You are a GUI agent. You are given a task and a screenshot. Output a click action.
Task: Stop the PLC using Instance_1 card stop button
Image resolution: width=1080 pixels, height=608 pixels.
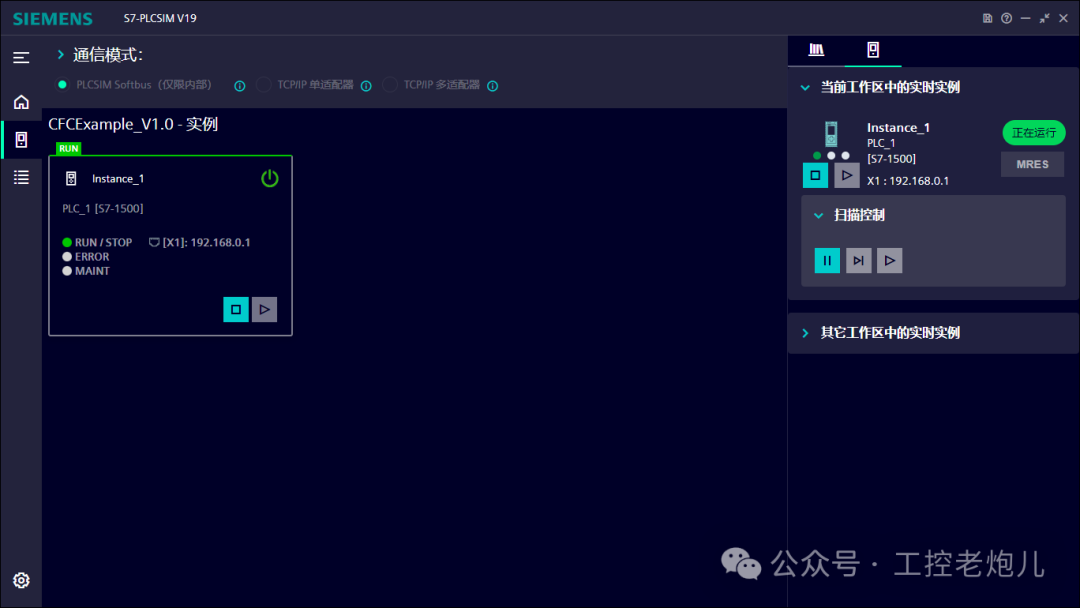point(236,310)
